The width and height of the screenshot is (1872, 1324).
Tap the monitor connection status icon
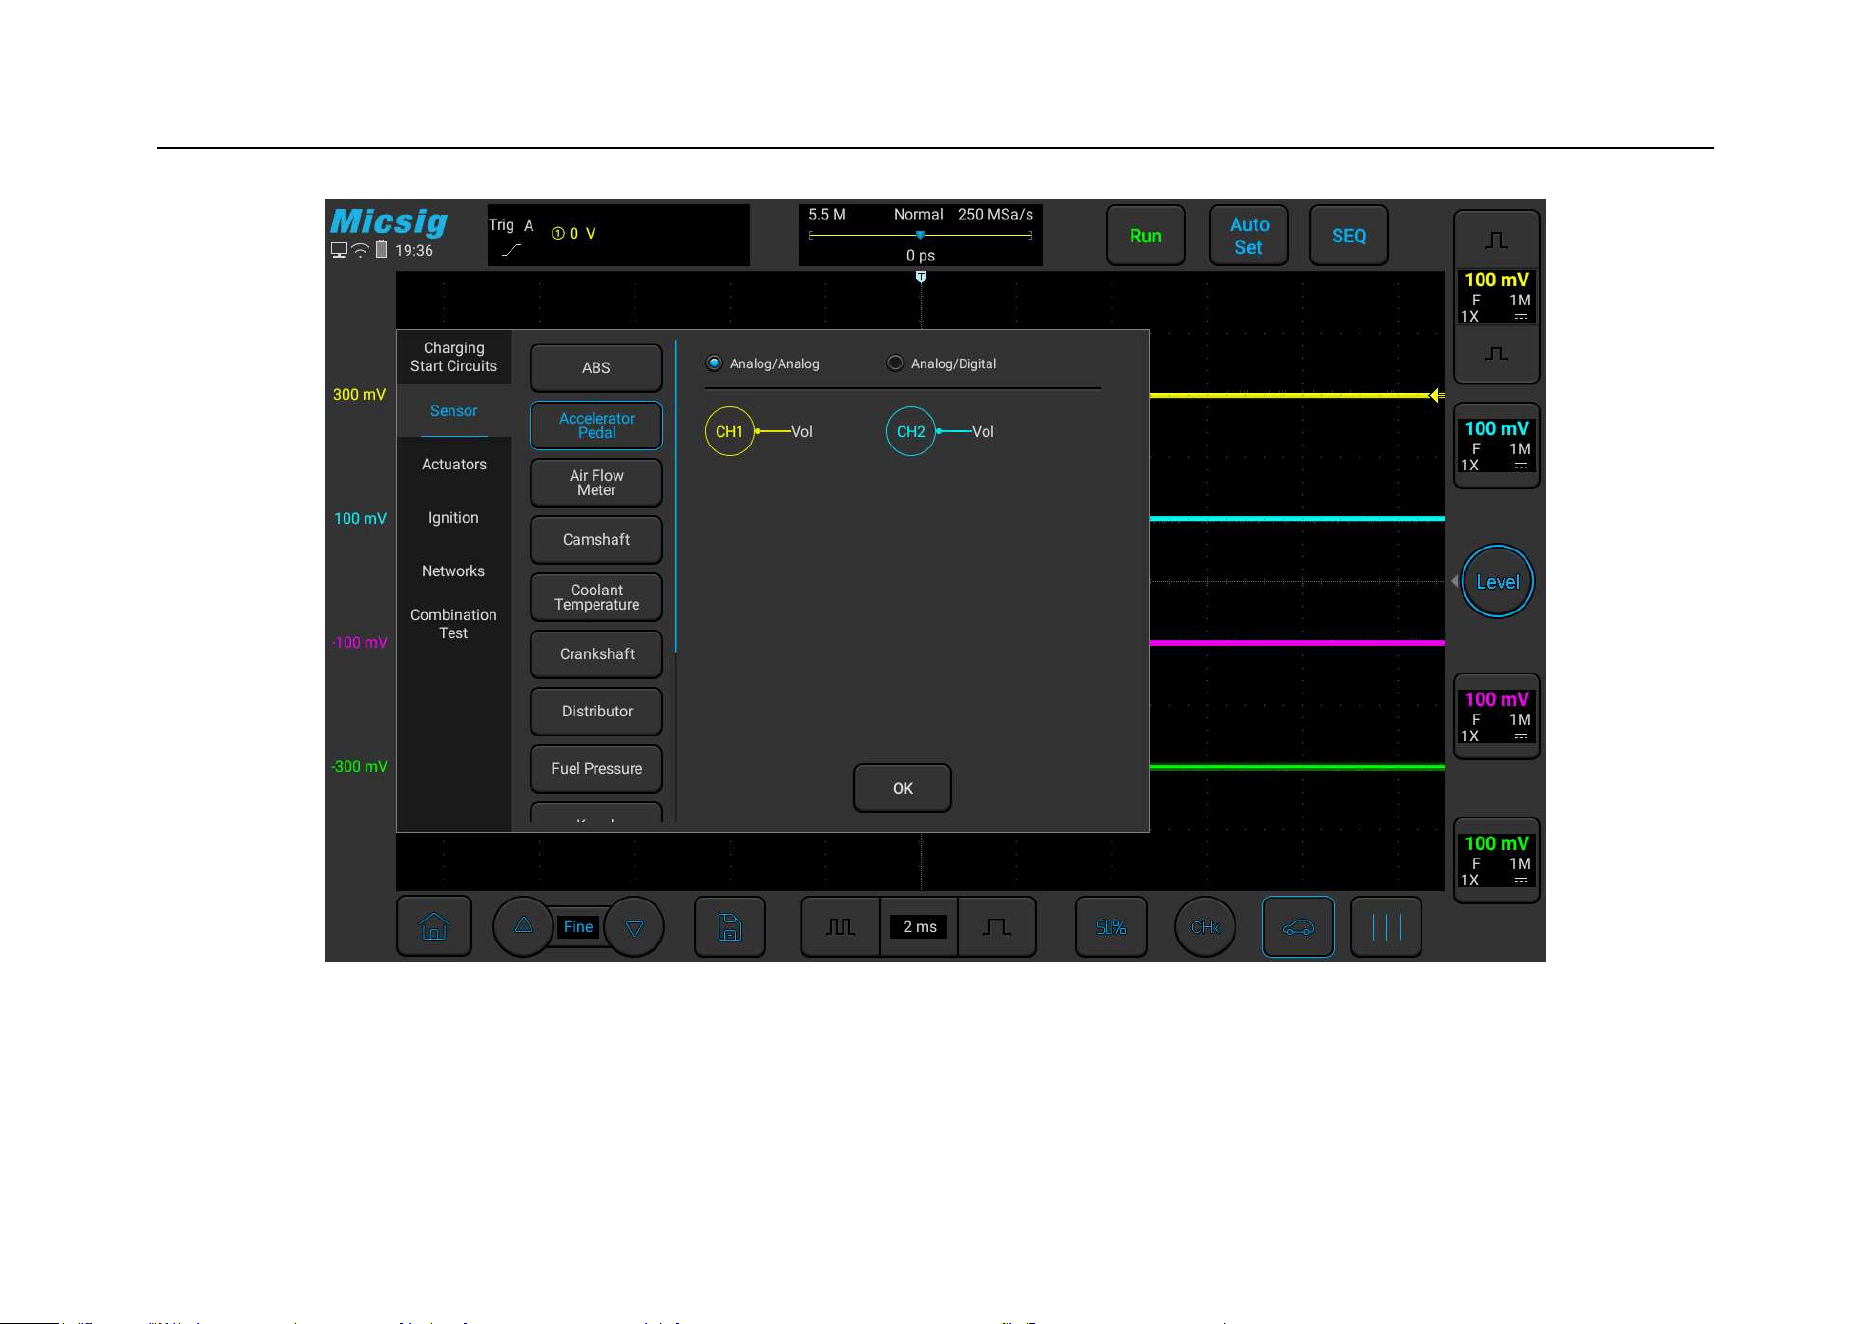pyautogui.click(x=339, y=251)
